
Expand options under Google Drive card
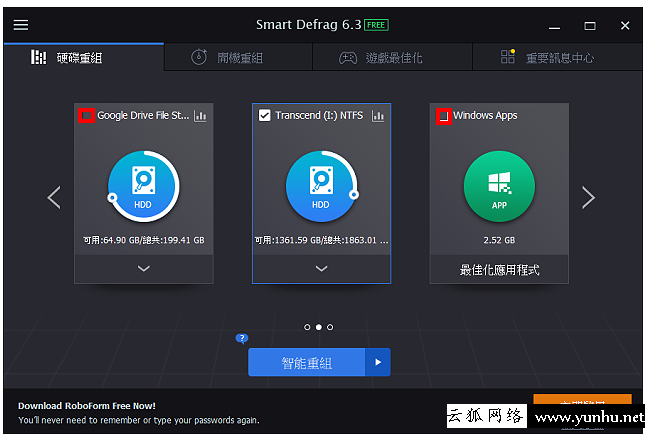(x=143, y=269)
